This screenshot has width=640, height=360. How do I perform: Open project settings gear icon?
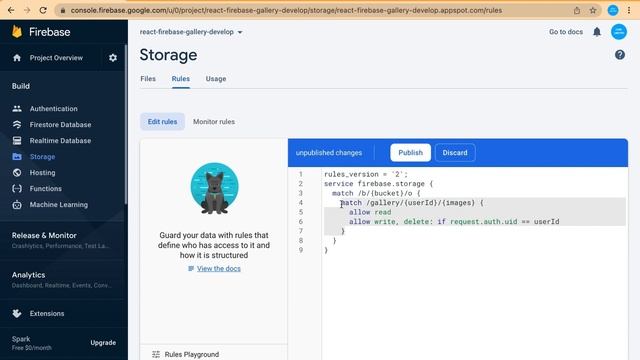[113, 58]
